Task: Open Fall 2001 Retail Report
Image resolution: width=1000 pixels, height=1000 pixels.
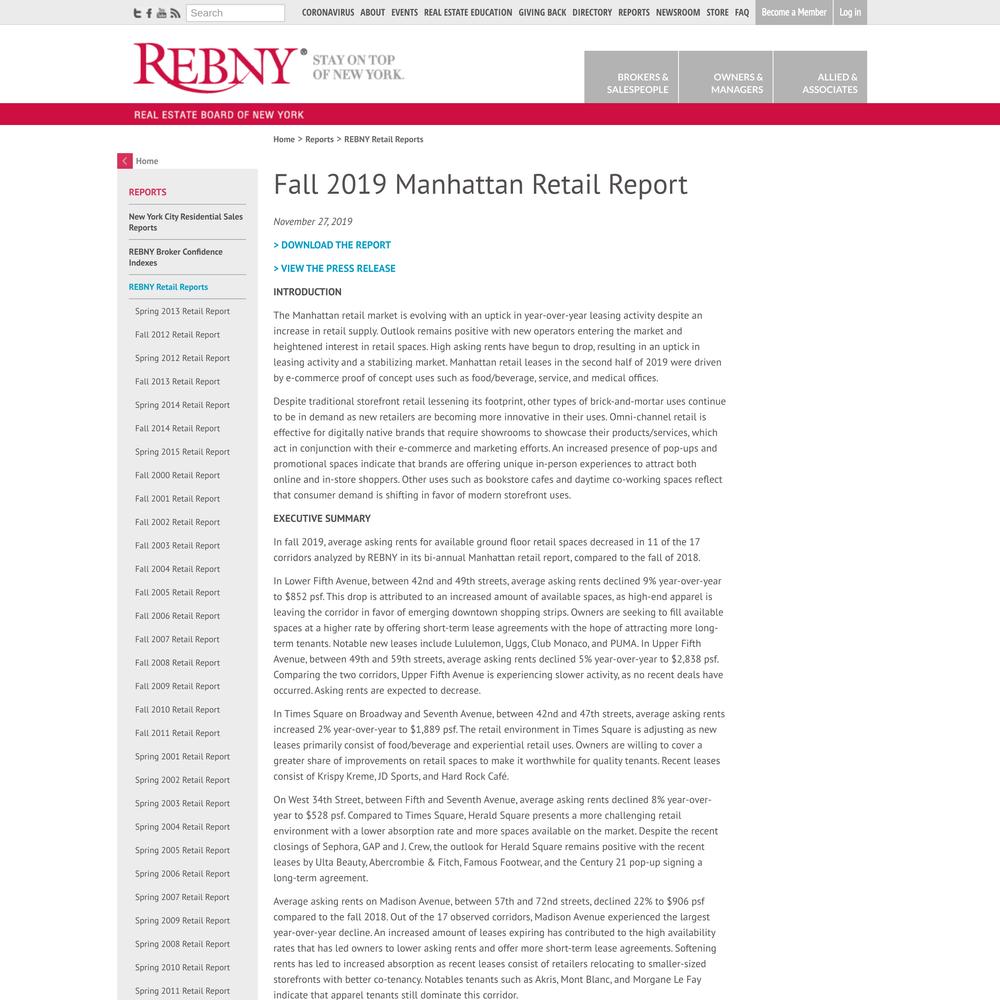Action: click(177, 499)
